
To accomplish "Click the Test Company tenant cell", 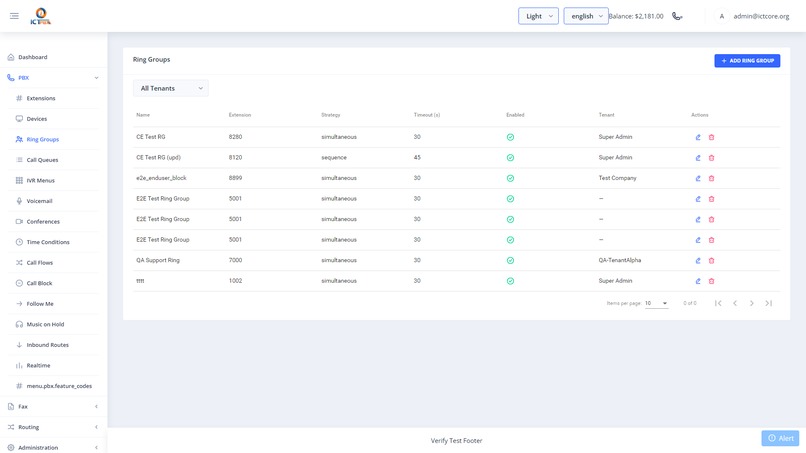I will (x=617, y=178).
